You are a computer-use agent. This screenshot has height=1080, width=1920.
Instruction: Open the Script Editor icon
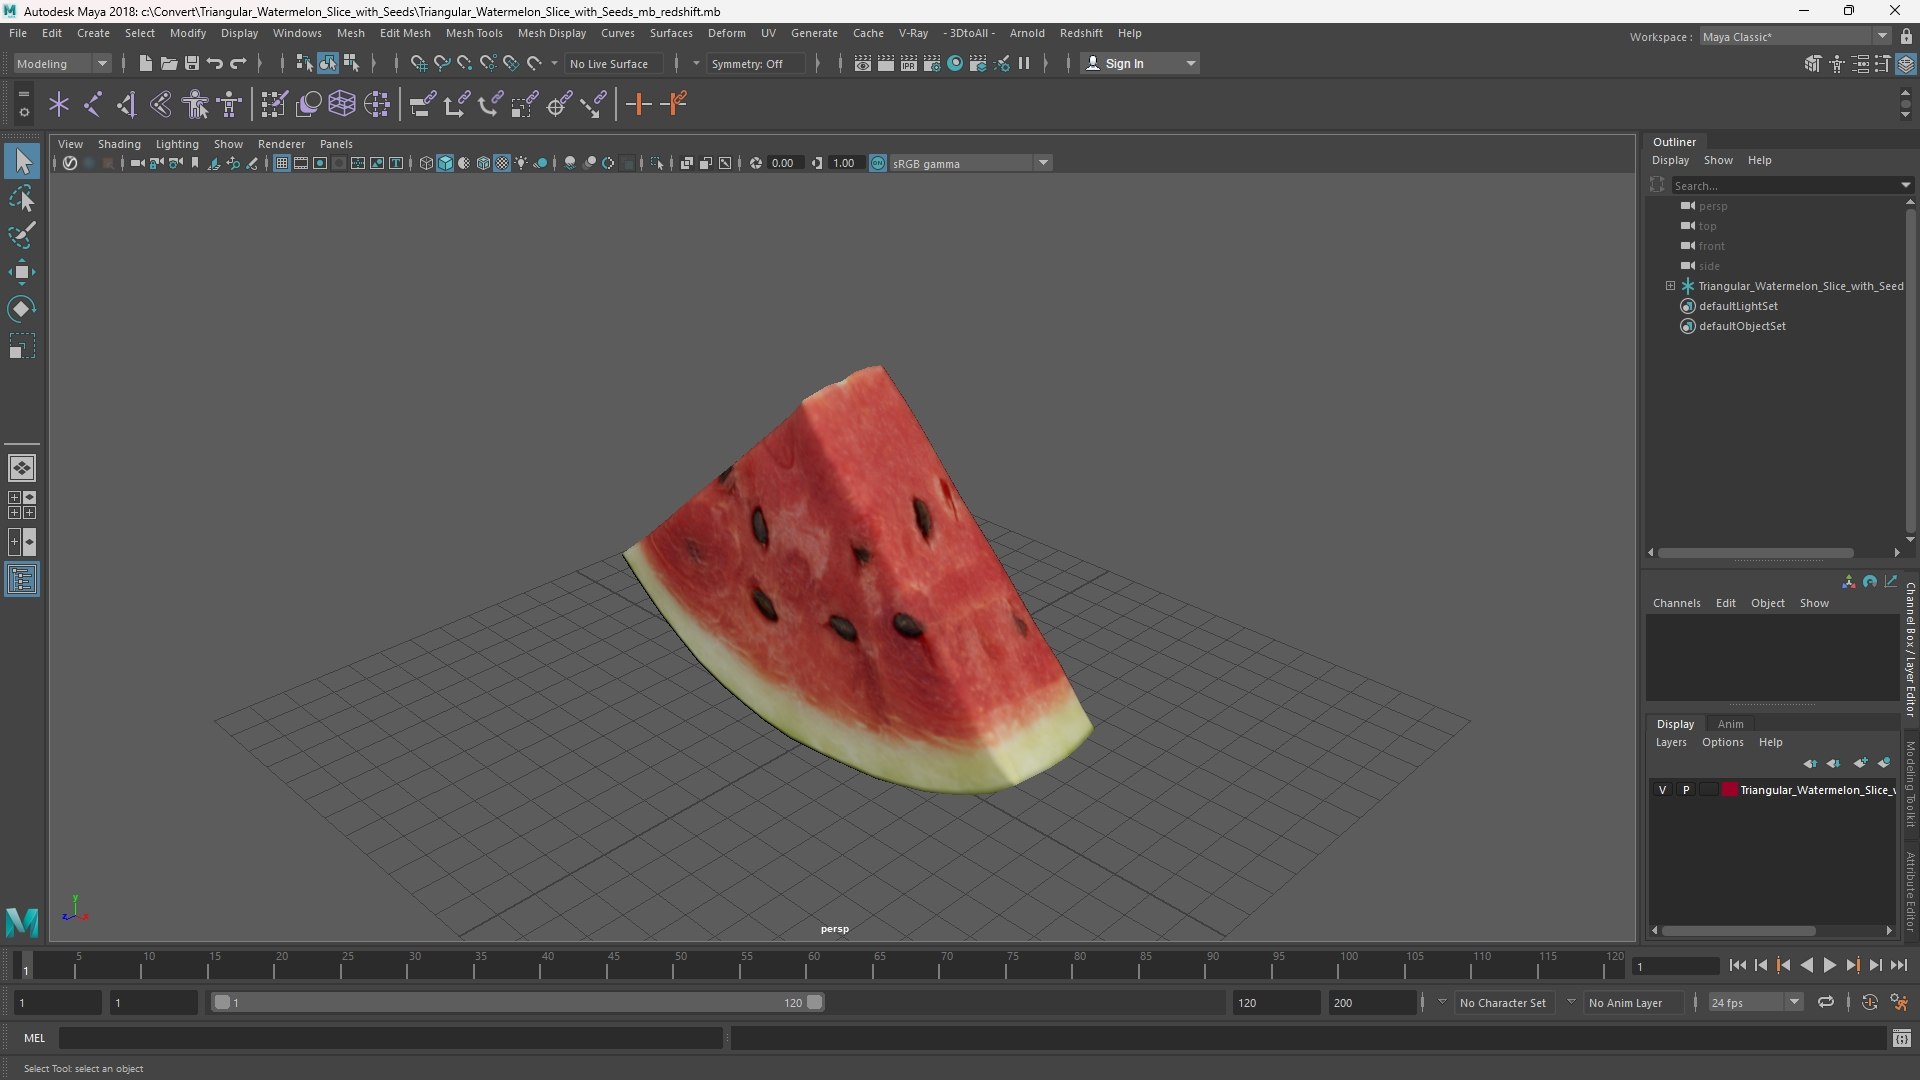[x=1902, y=1039]
